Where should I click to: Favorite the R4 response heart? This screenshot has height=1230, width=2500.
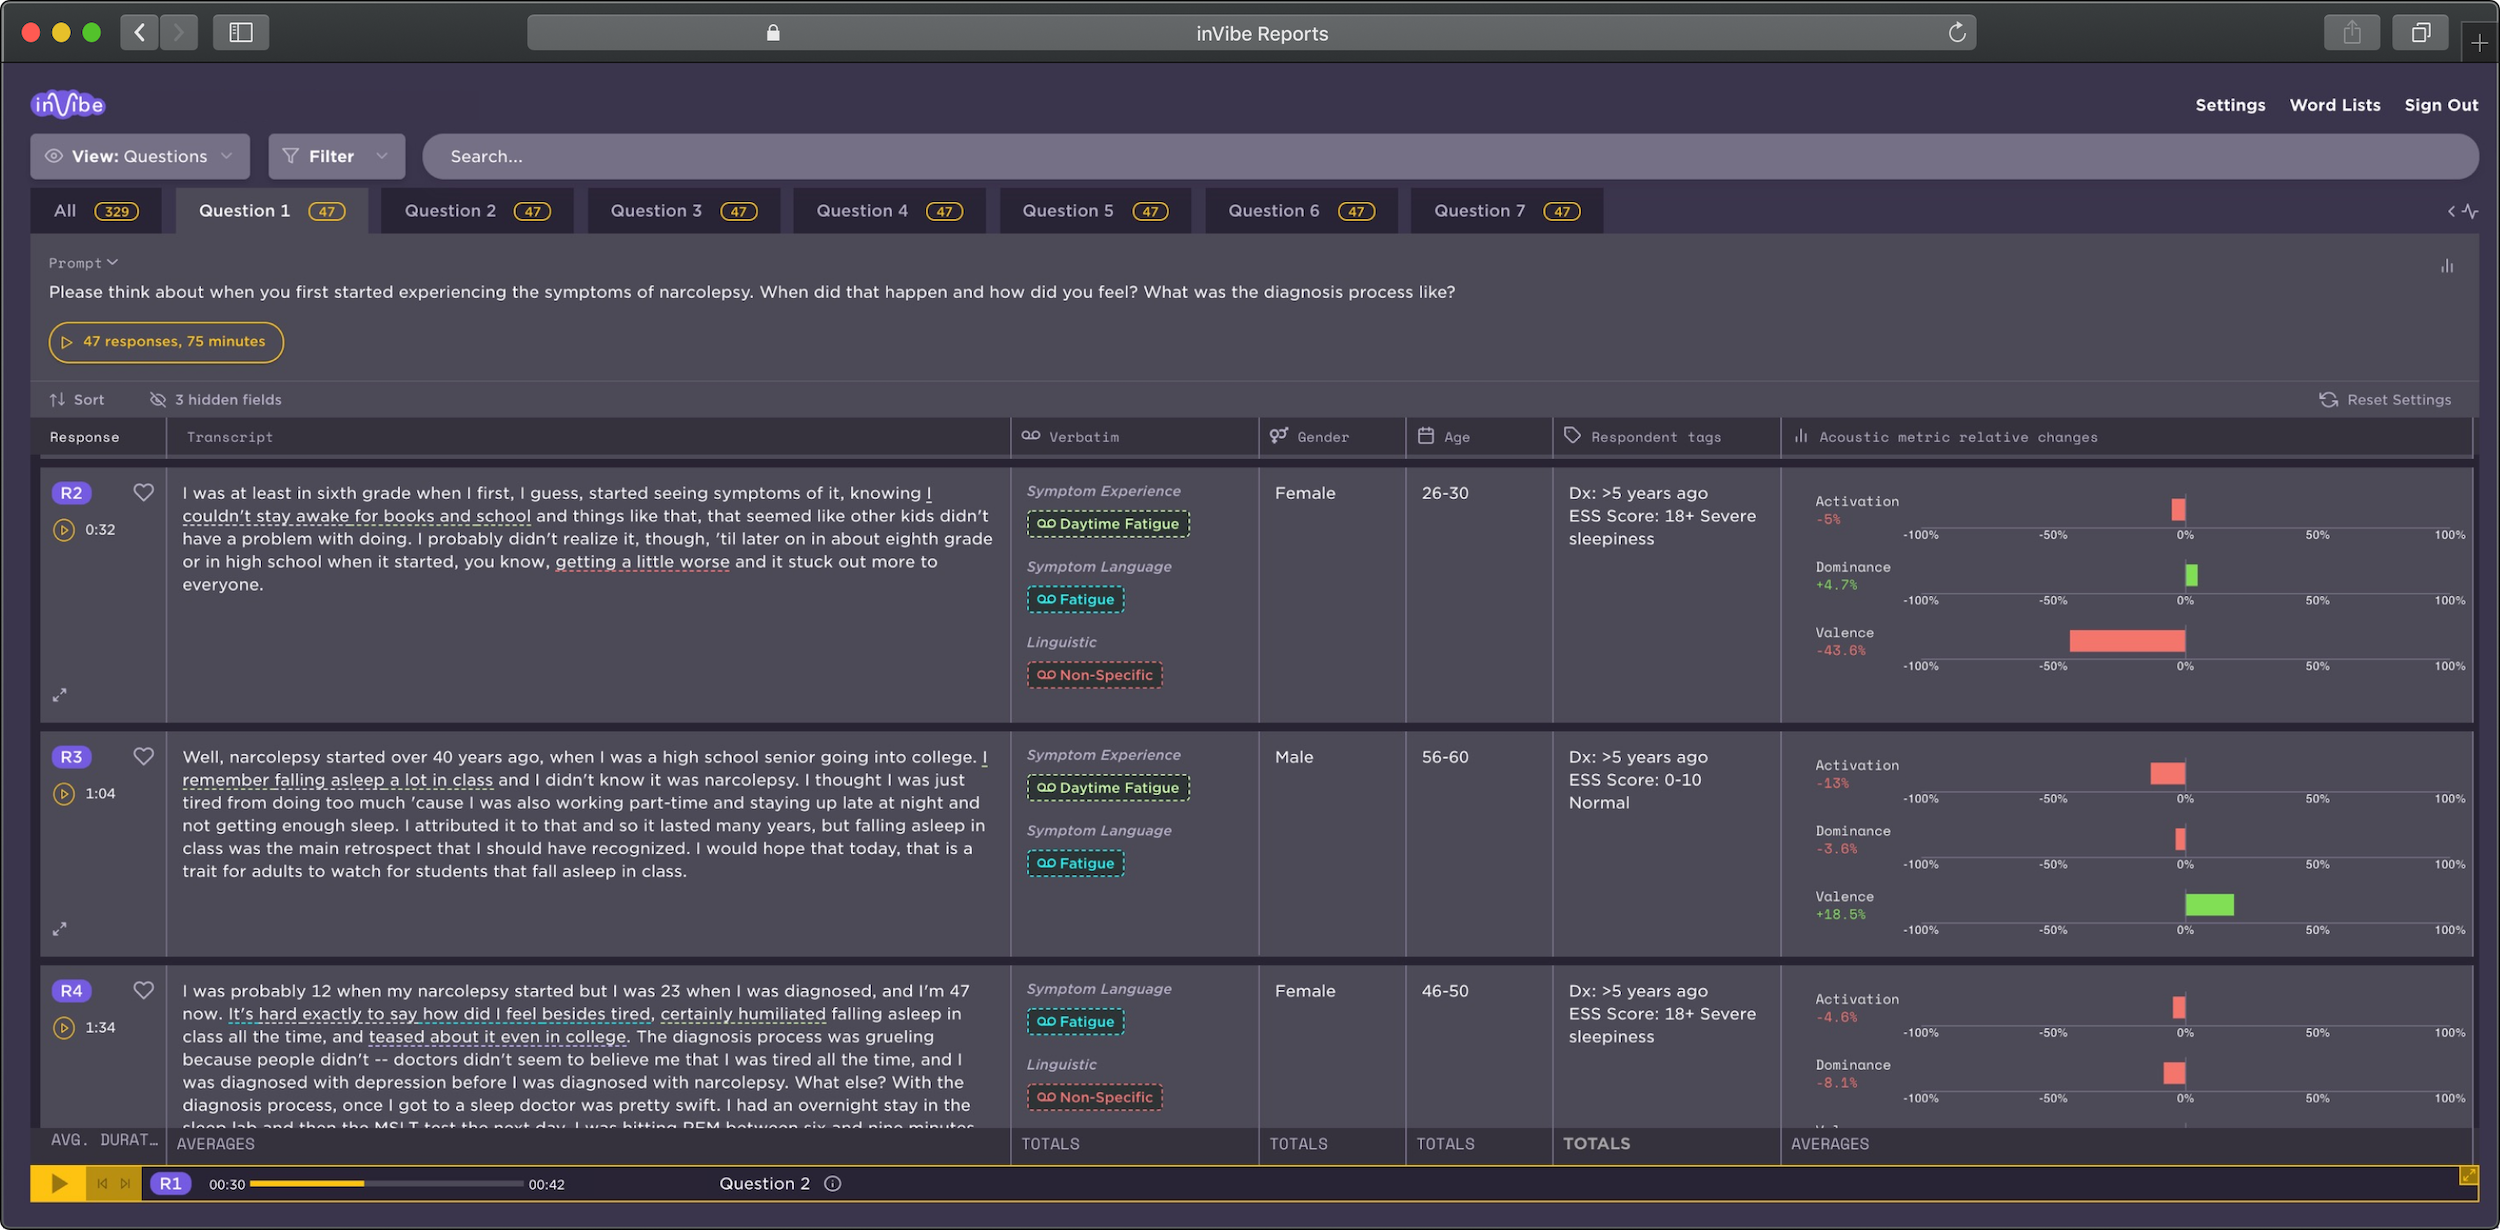click(143, 990)
